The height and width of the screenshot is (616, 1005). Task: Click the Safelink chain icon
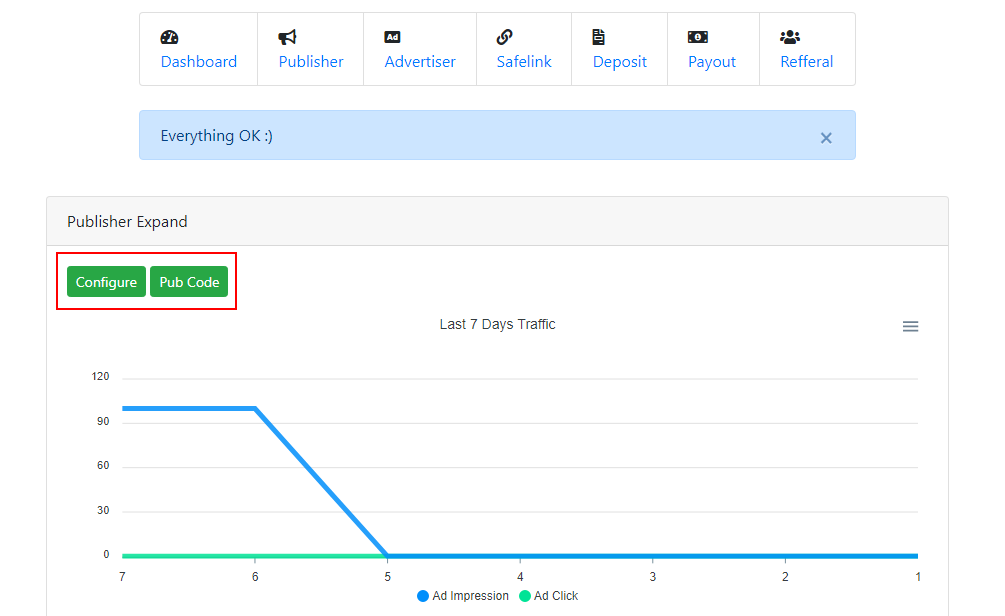(x=505, y=37)
